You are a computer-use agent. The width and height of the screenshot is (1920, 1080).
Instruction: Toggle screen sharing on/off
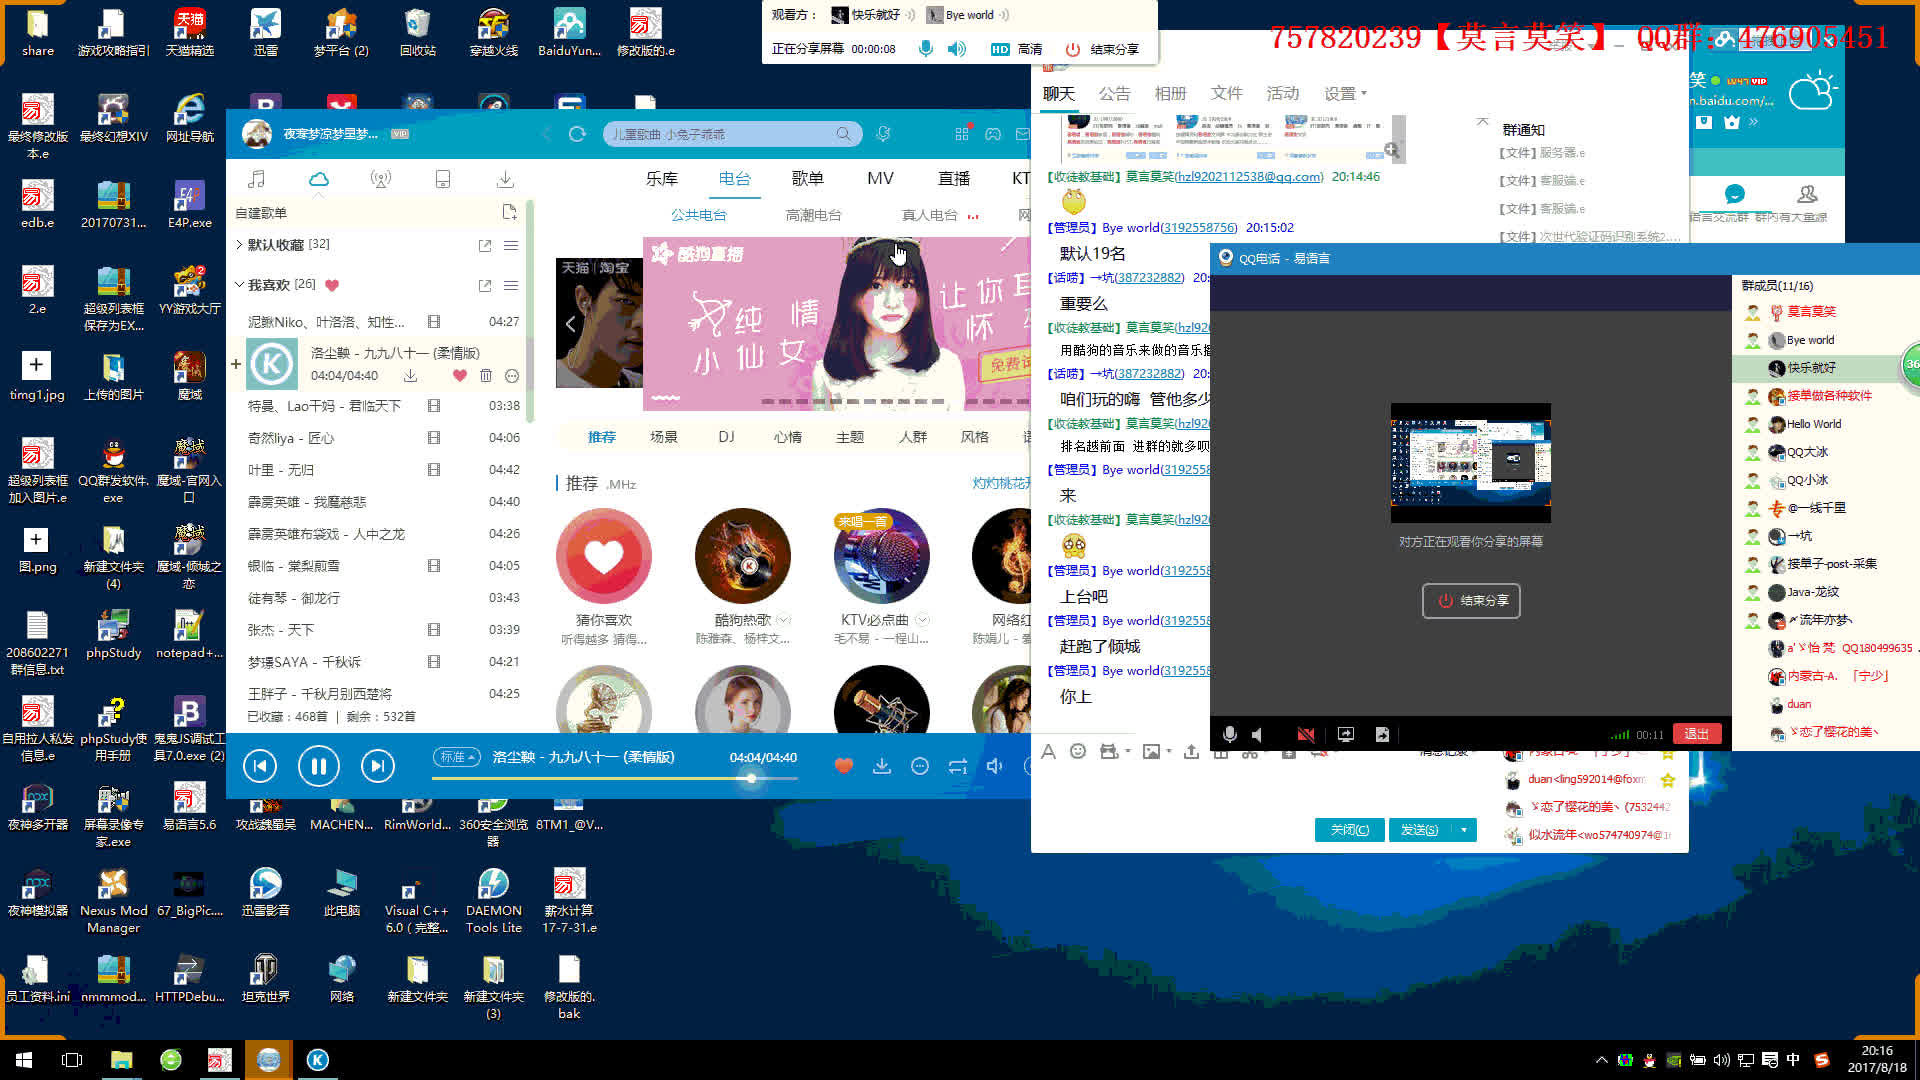(1345, 733)
